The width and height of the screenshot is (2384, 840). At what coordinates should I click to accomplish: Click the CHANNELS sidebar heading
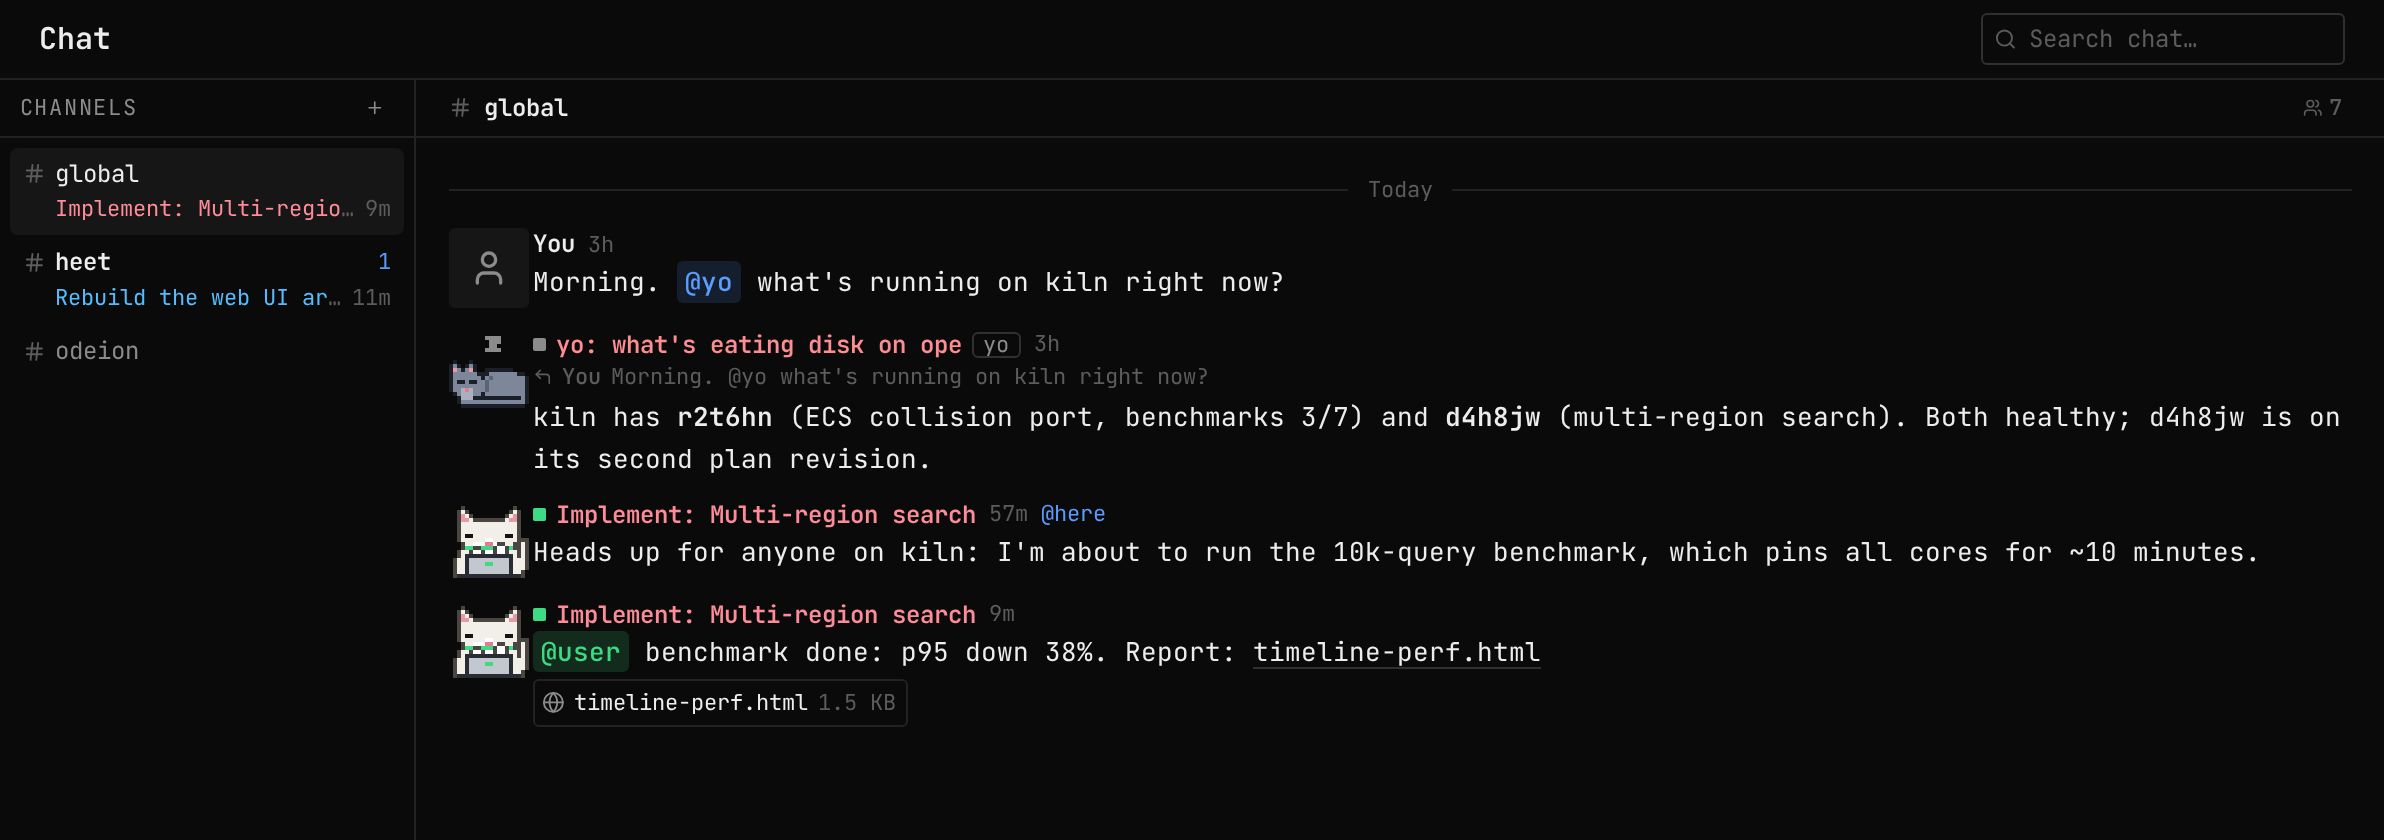pos(79,108)
